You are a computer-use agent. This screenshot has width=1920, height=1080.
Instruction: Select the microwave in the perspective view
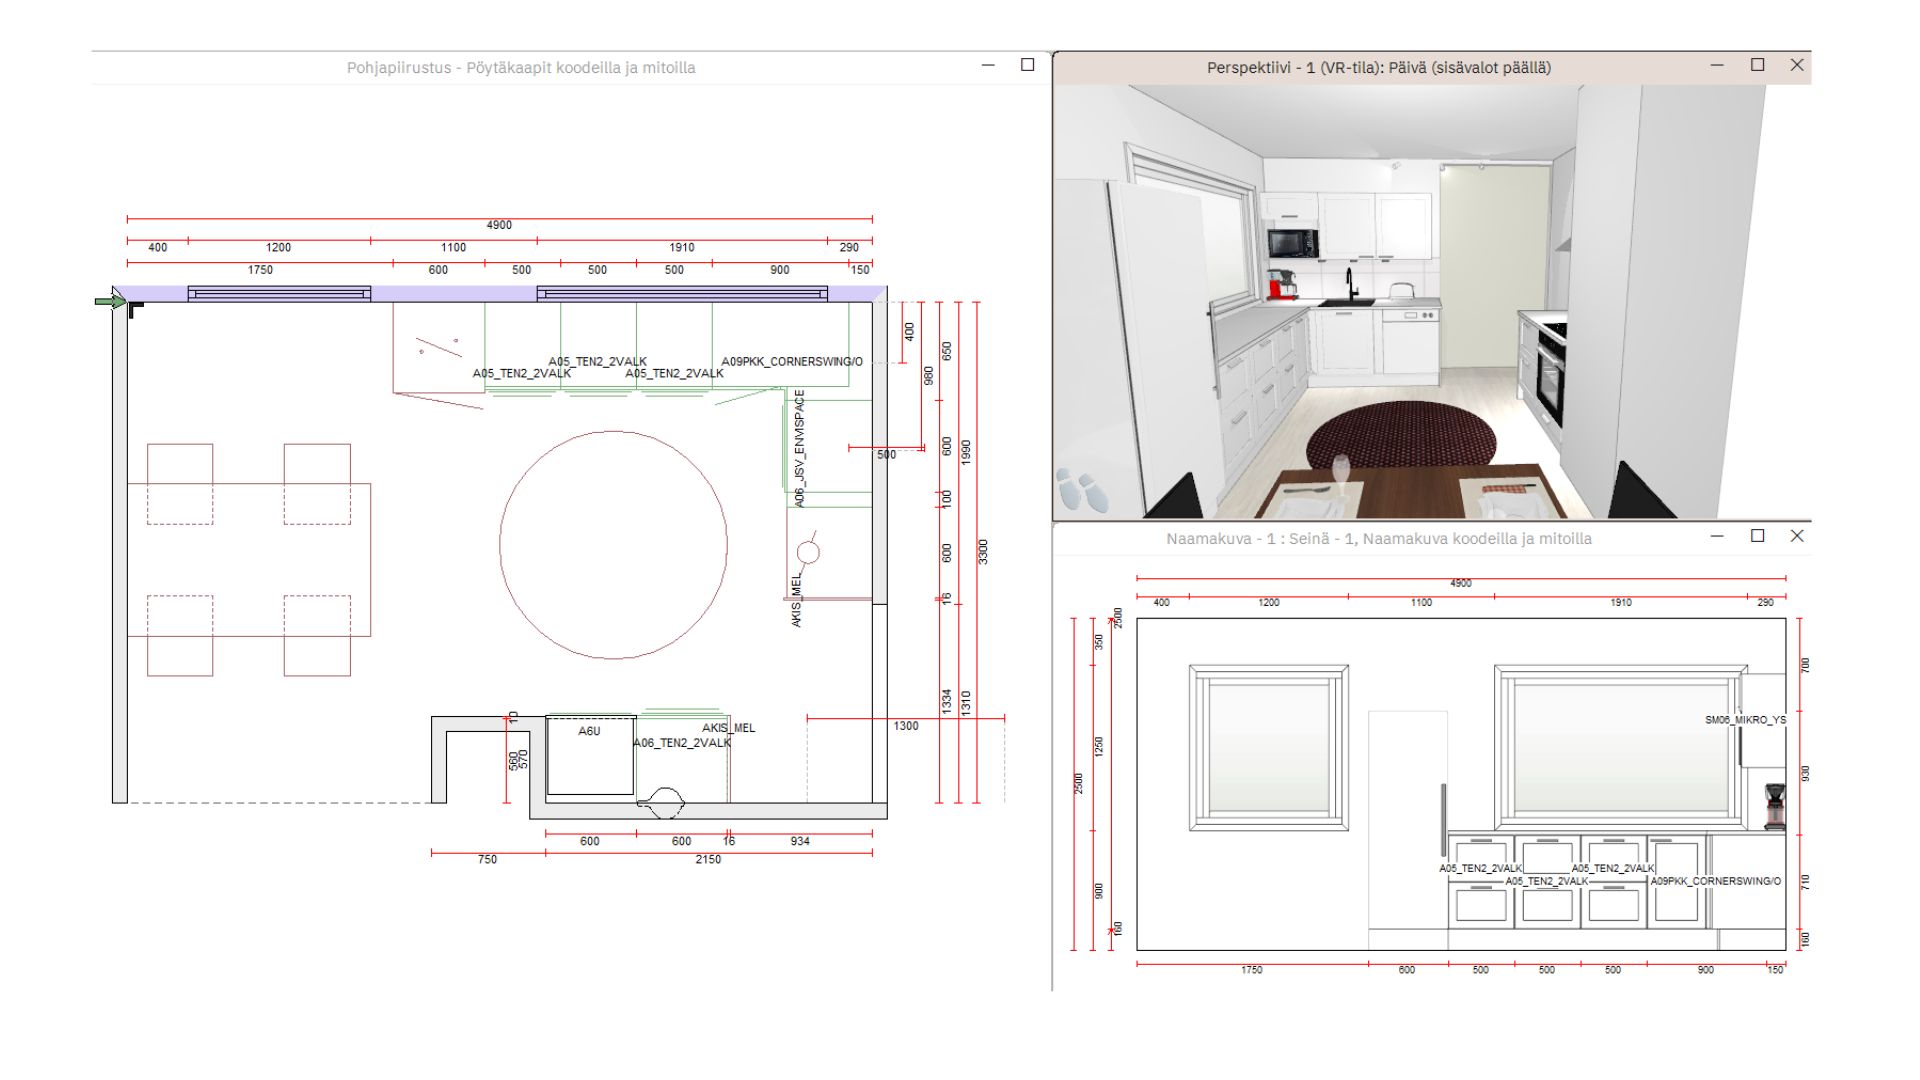pos(1292,243)
